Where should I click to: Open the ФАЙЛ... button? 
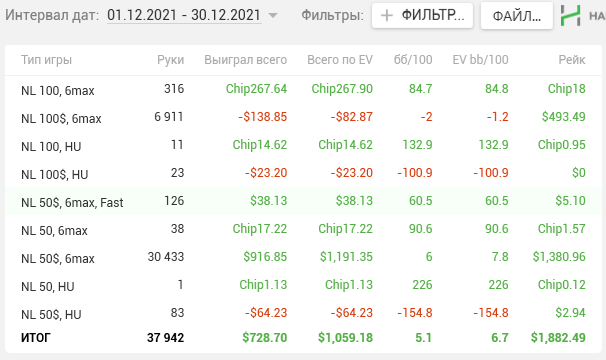pos(517,16)
